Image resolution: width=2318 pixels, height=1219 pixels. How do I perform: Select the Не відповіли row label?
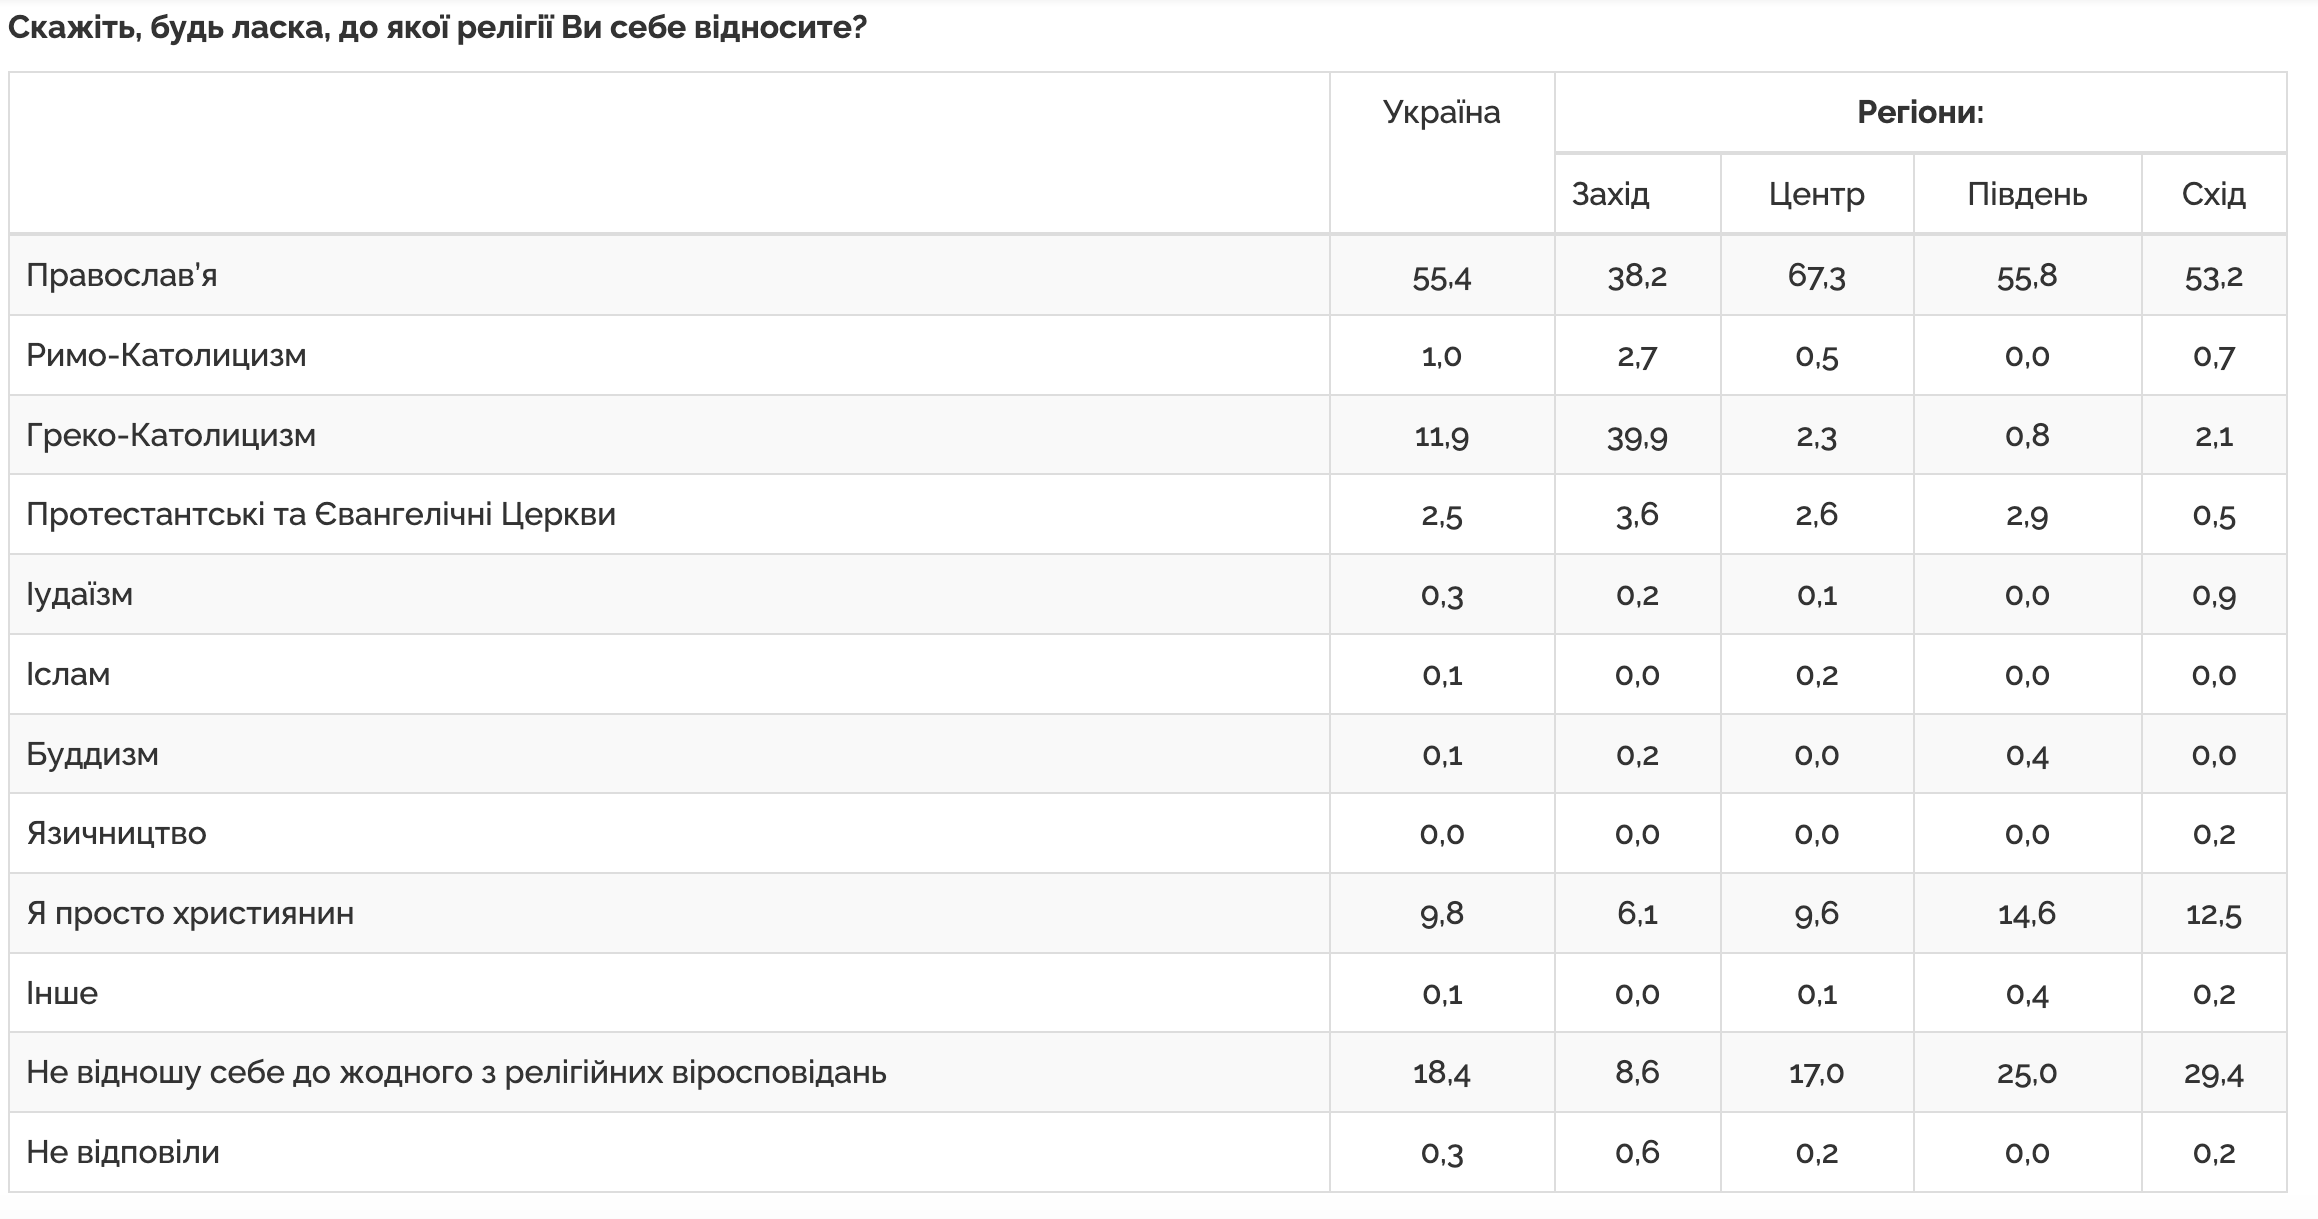(x=123, y=1152)
